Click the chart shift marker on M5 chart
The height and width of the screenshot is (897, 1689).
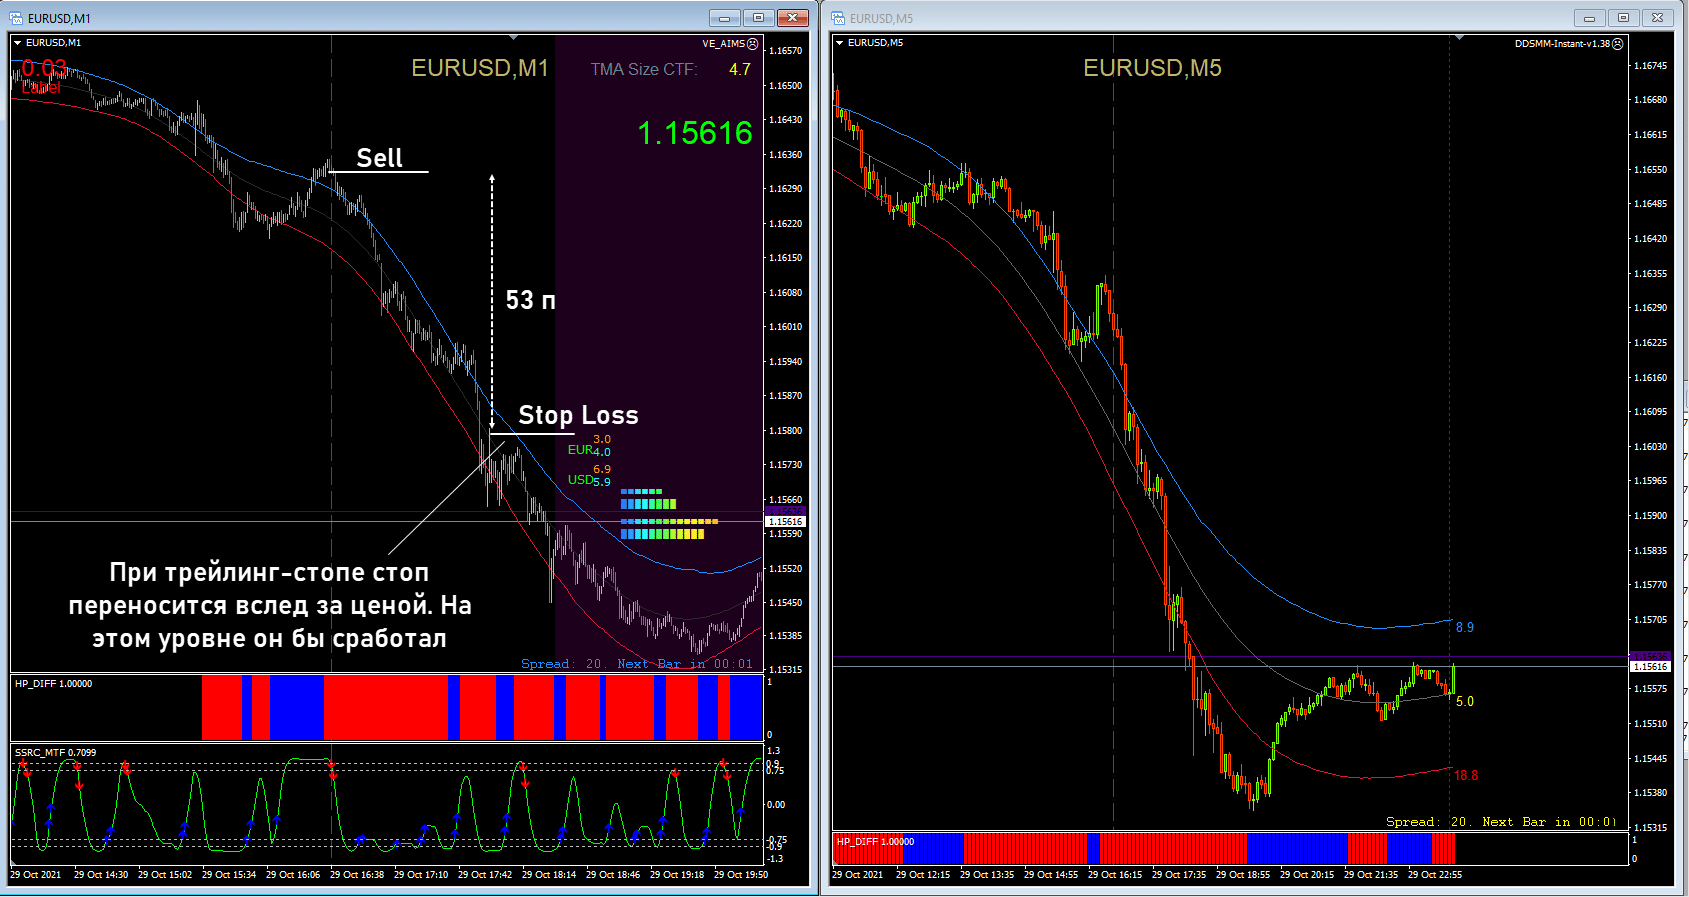1459,38
